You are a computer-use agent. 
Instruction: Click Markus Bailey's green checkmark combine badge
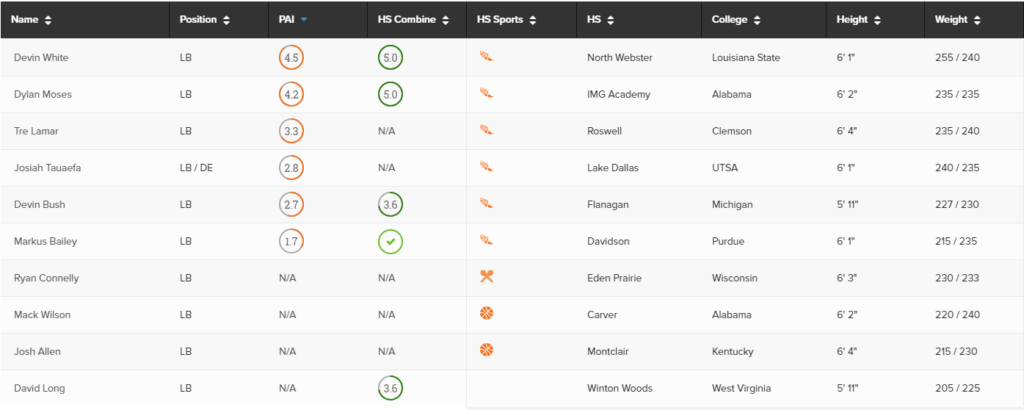click(x=390, y=242)
